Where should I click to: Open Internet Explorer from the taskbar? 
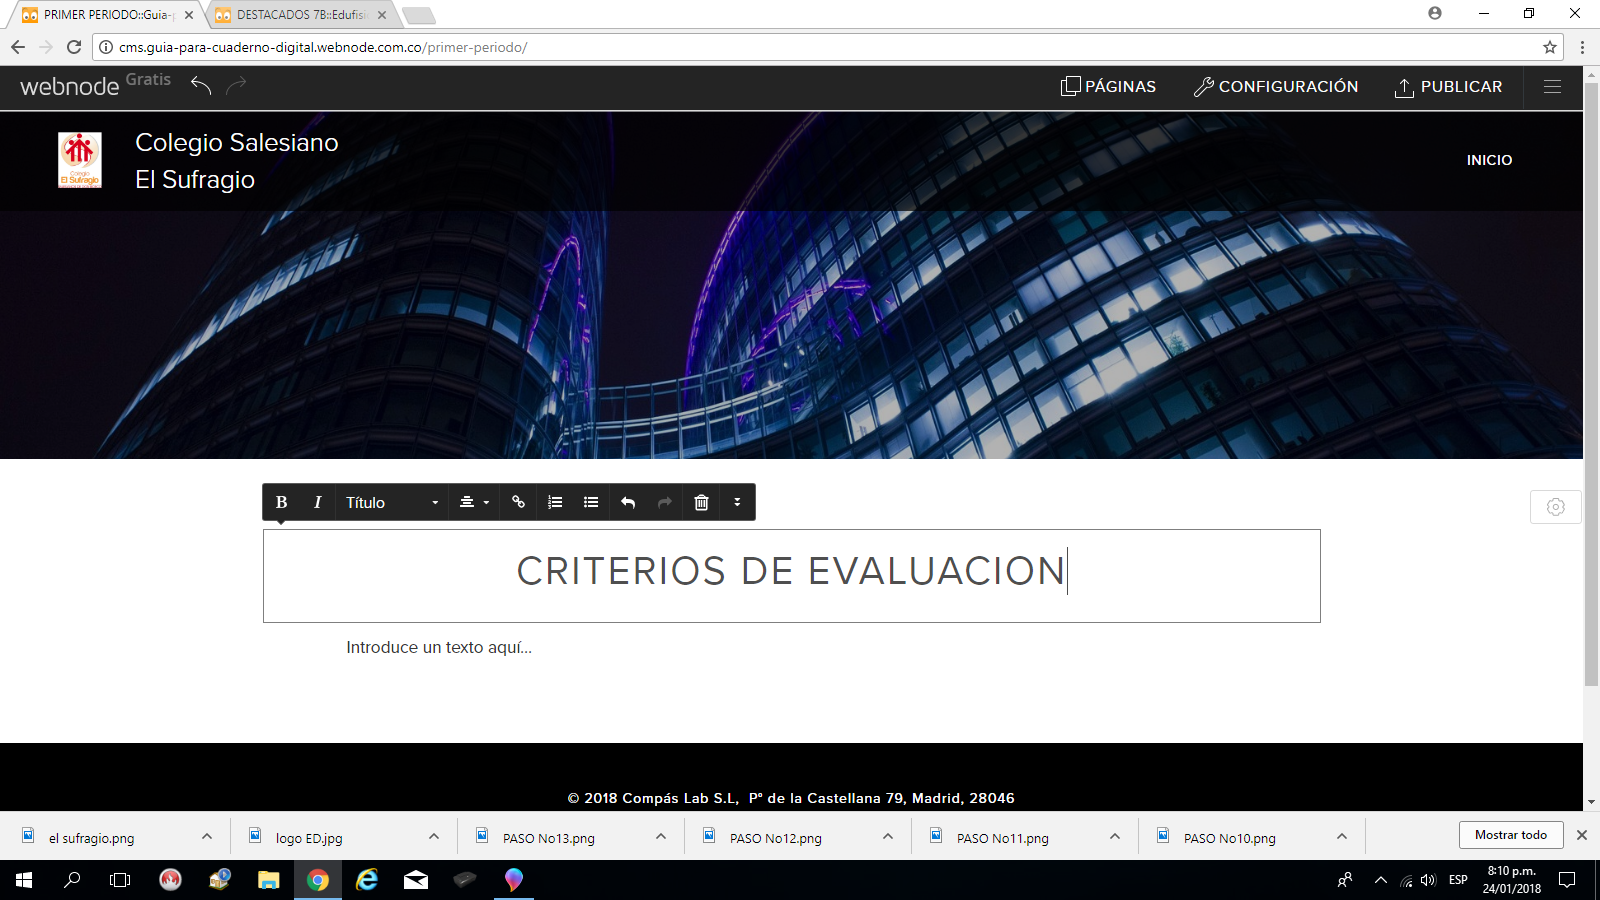tap(367, 880)
